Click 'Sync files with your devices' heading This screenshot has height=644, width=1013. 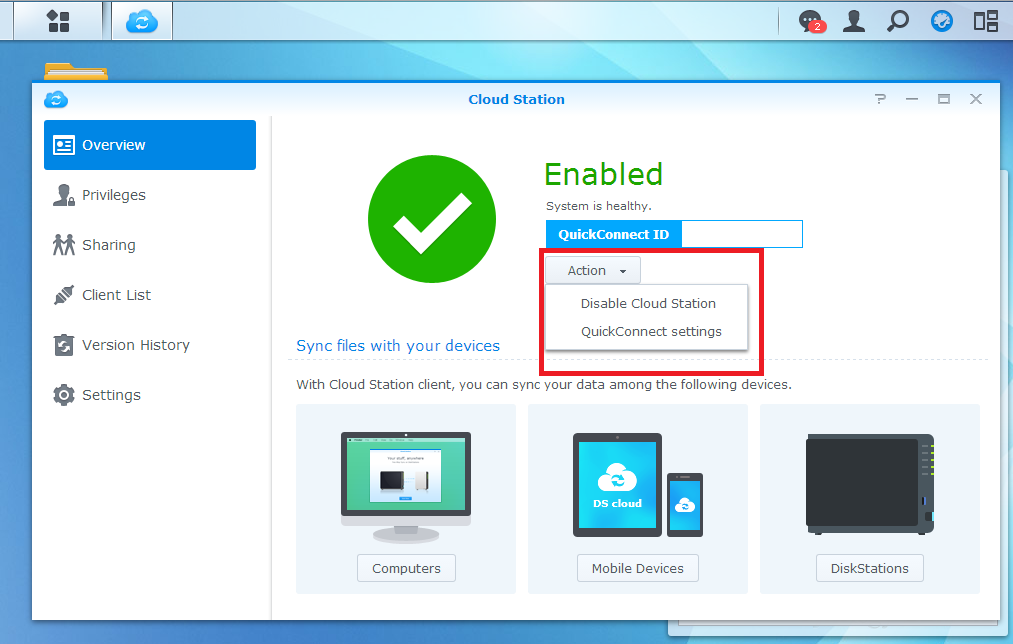(398, 346)
